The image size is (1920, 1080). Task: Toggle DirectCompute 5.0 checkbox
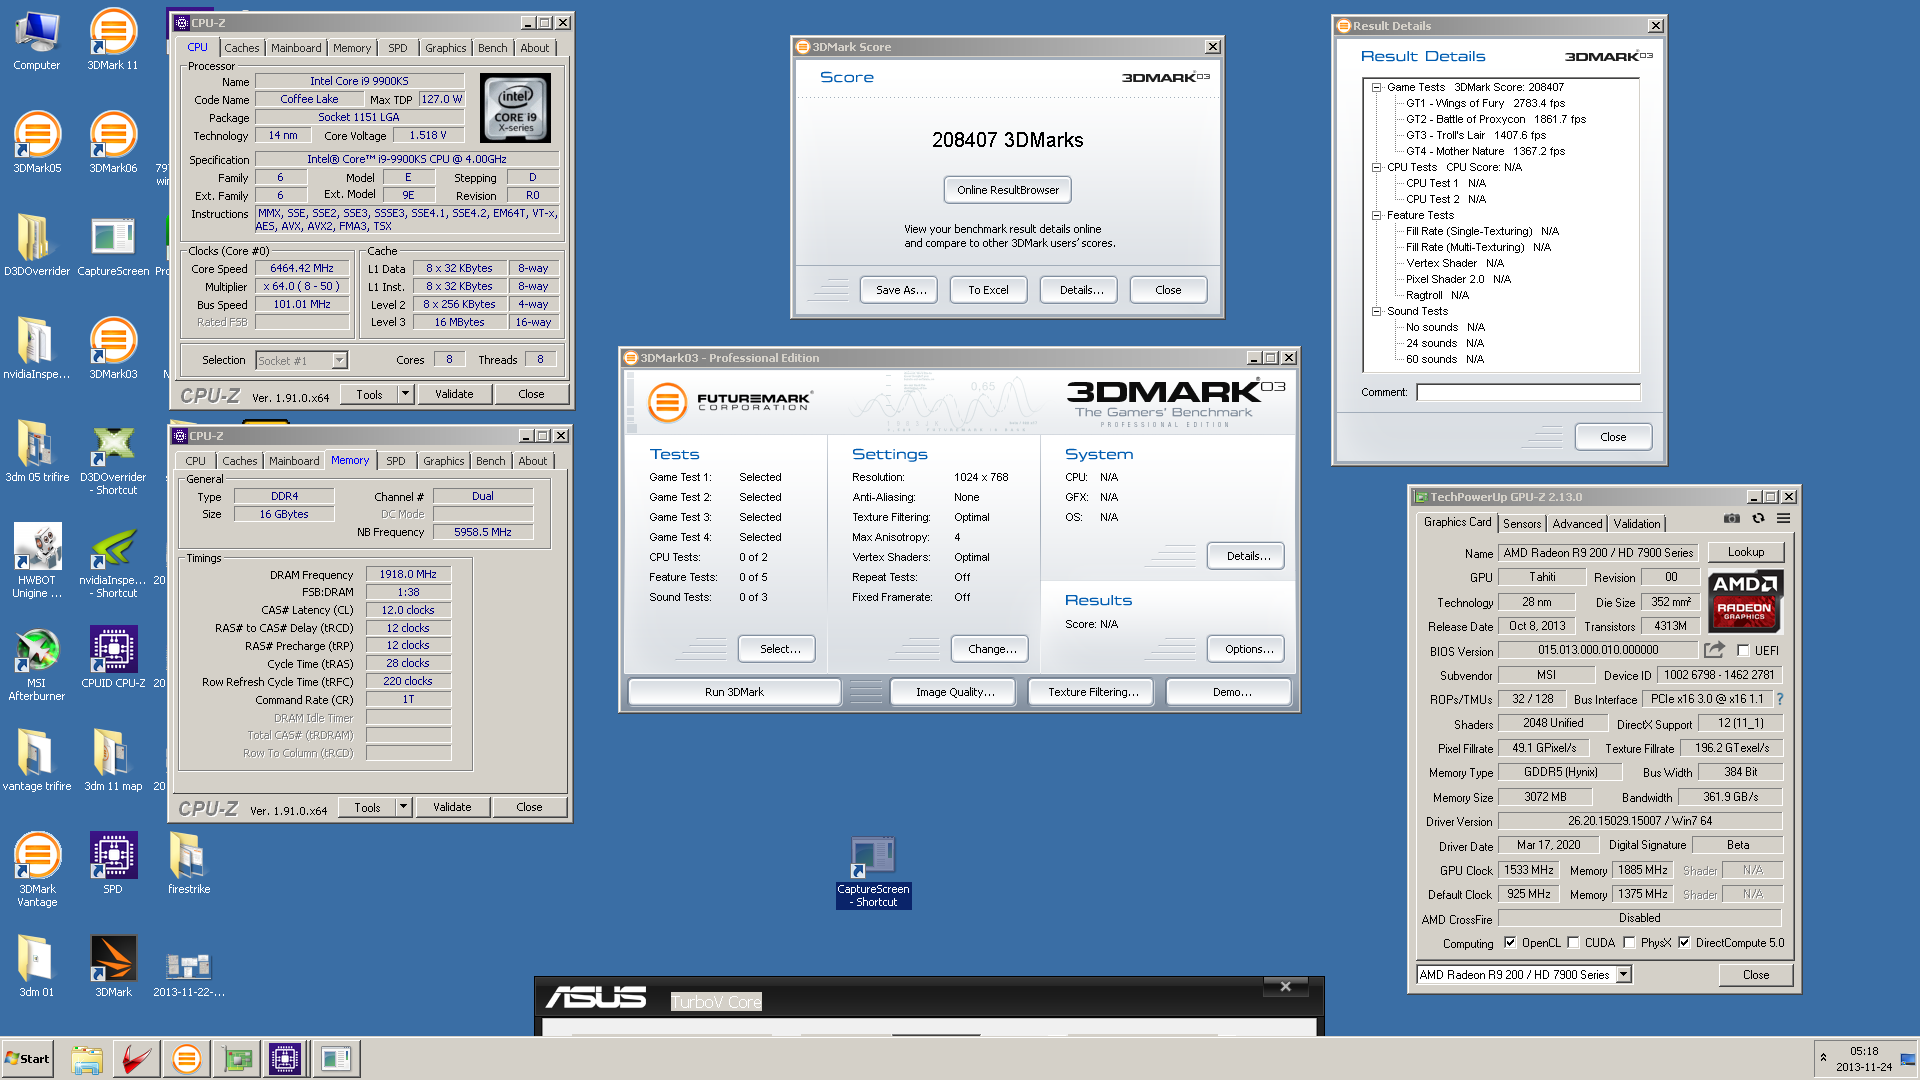[1684, 943]
